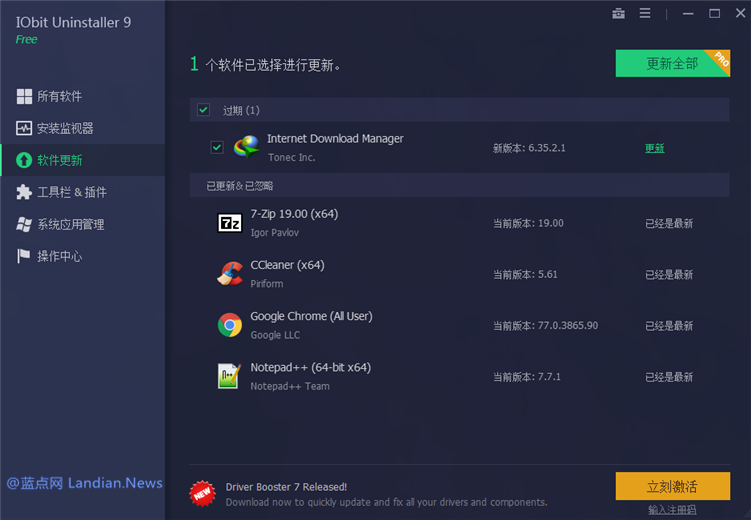This screenshot has height=520, width=751.
Task: Open 系统应用管理 section
Action: coord(83,224)
